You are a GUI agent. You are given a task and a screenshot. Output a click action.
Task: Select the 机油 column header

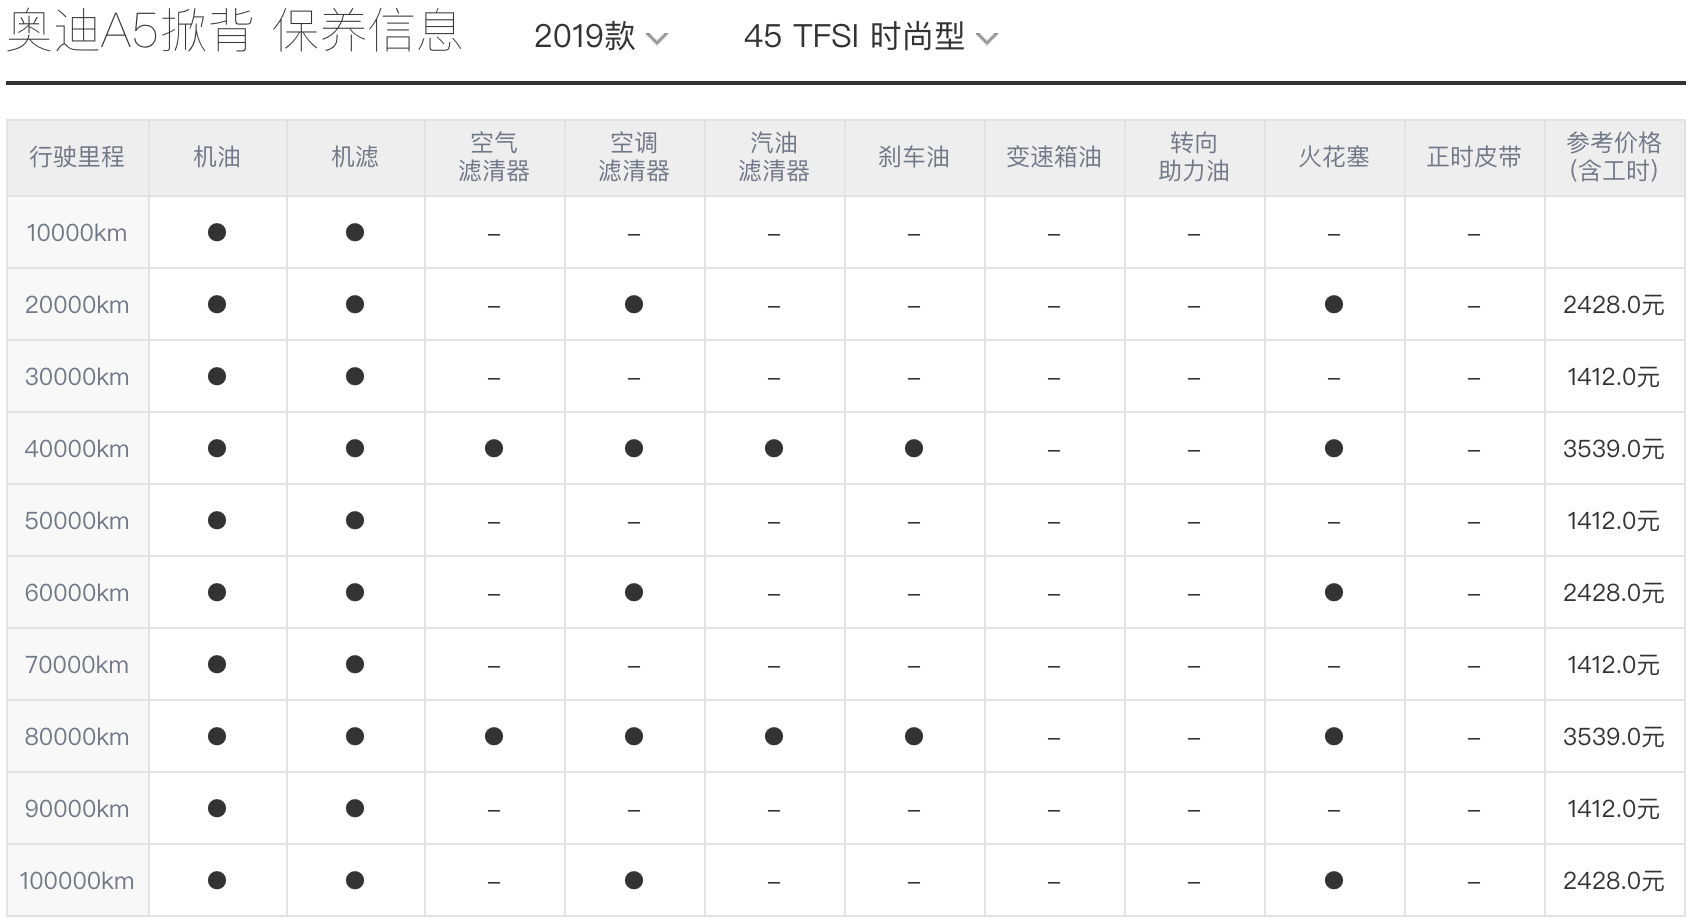[x=217, y=157]
